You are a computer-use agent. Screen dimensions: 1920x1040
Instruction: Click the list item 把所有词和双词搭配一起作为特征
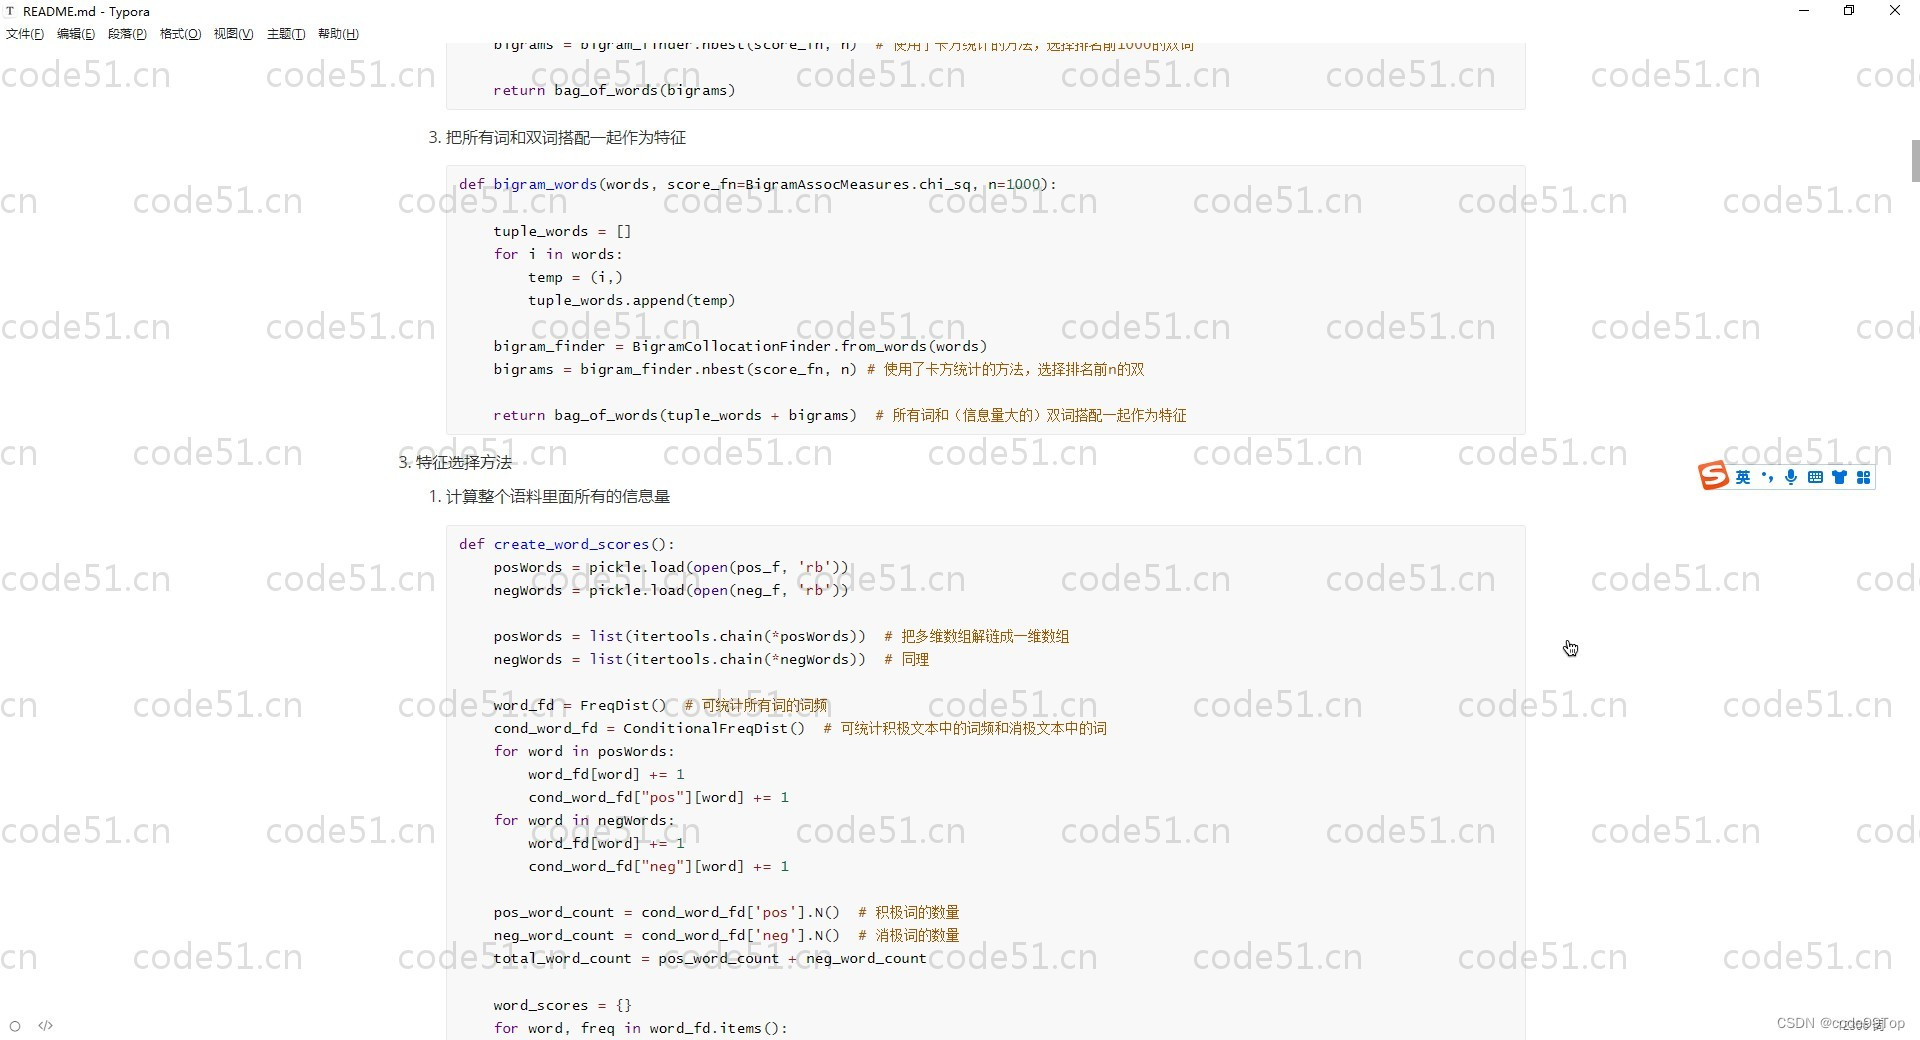[566, 137]
